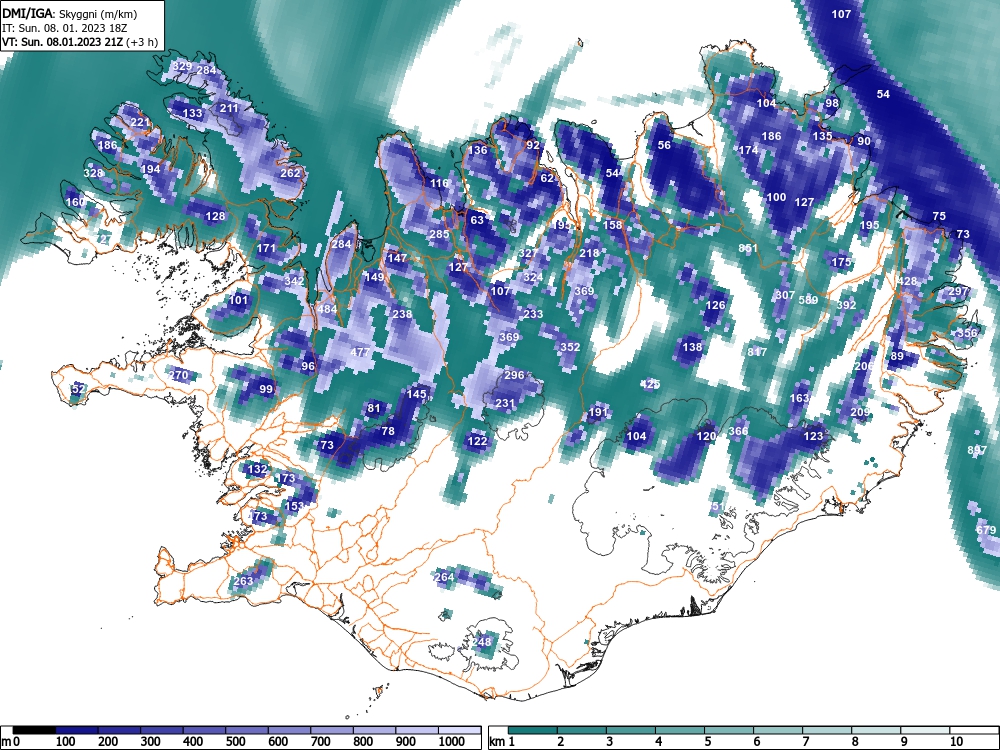
Task: Click the visibility value 101
Action: pos(238,300)
